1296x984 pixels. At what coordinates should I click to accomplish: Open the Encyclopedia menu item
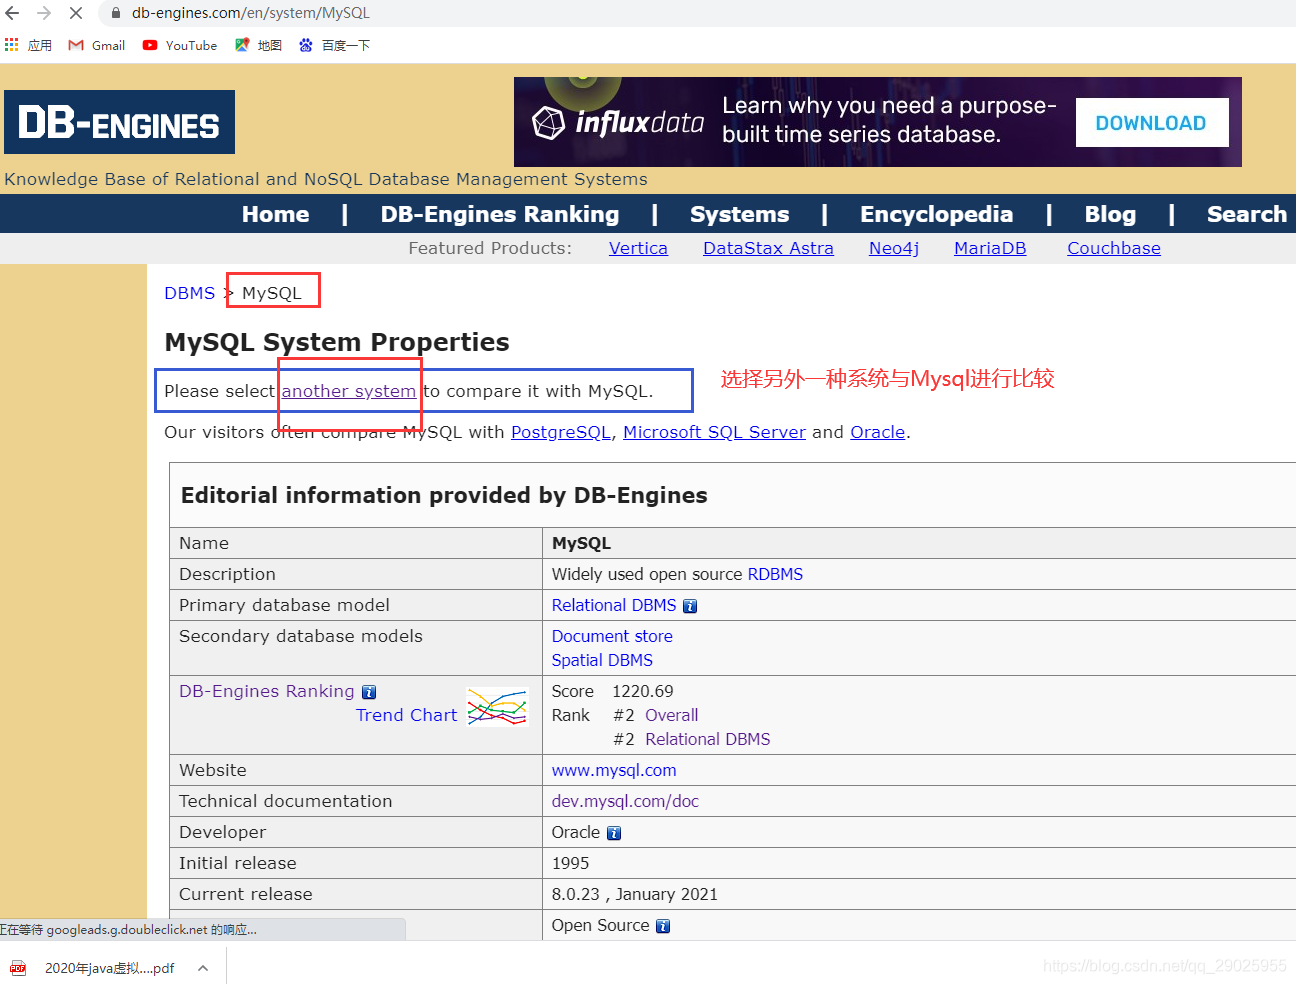point(937,214)
